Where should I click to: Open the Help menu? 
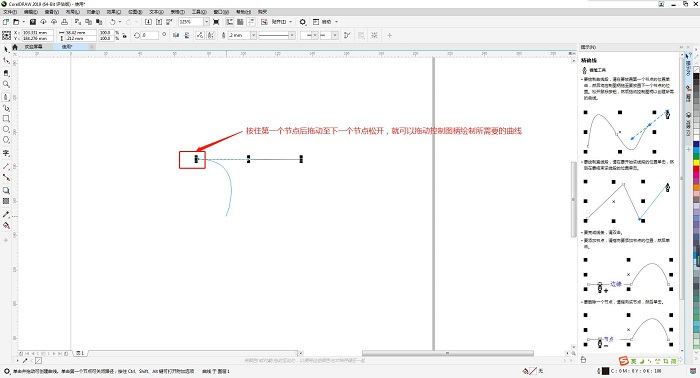[x=243, y=12]
